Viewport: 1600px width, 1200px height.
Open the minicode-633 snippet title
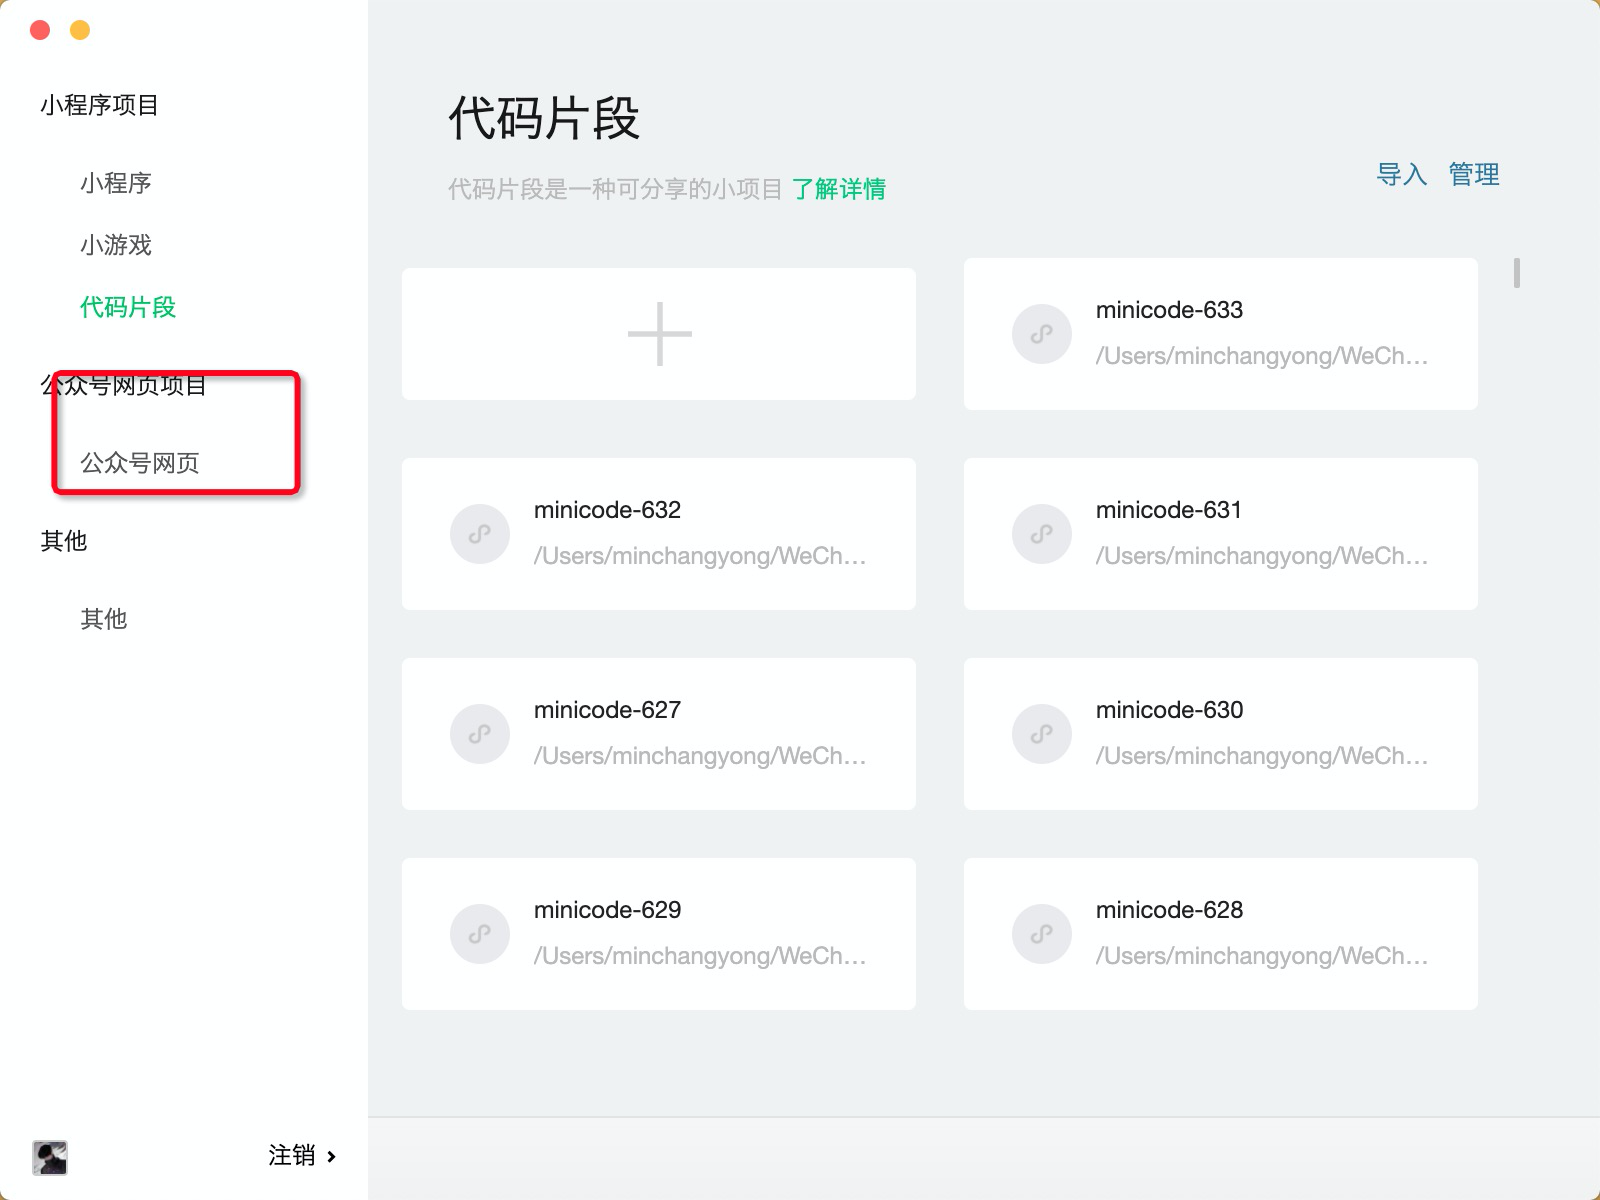[1169, 310]
